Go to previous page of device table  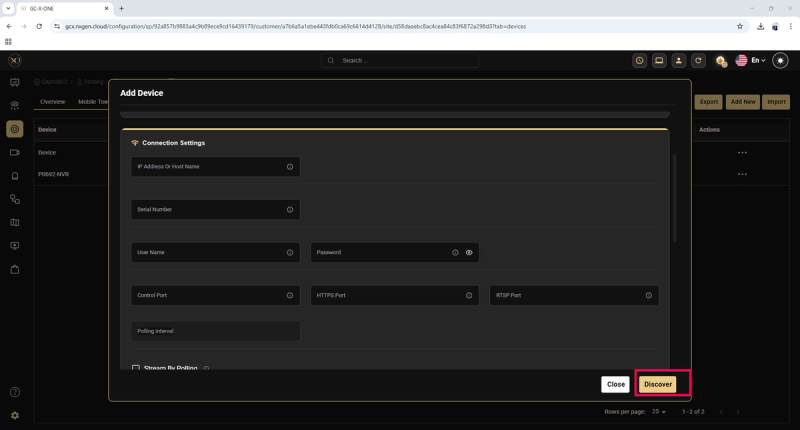click(721, 412)
